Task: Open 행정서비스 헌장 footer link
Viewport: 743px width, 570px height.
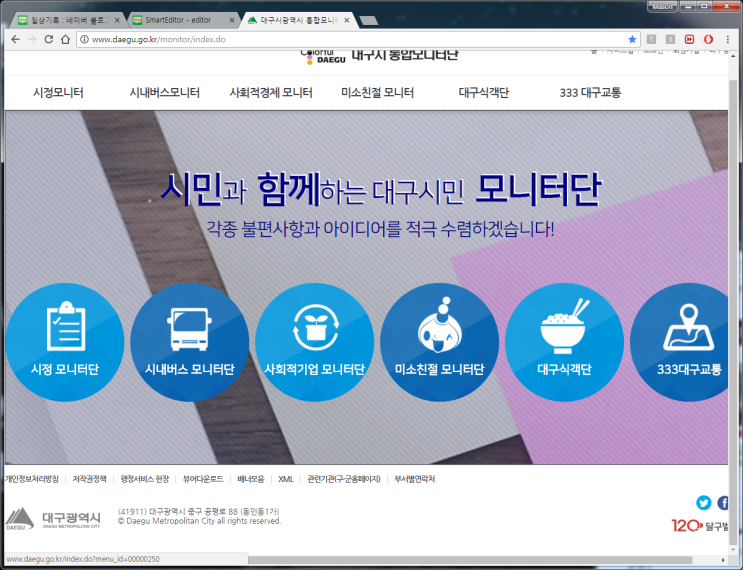Action: click(x=145, y=479)
